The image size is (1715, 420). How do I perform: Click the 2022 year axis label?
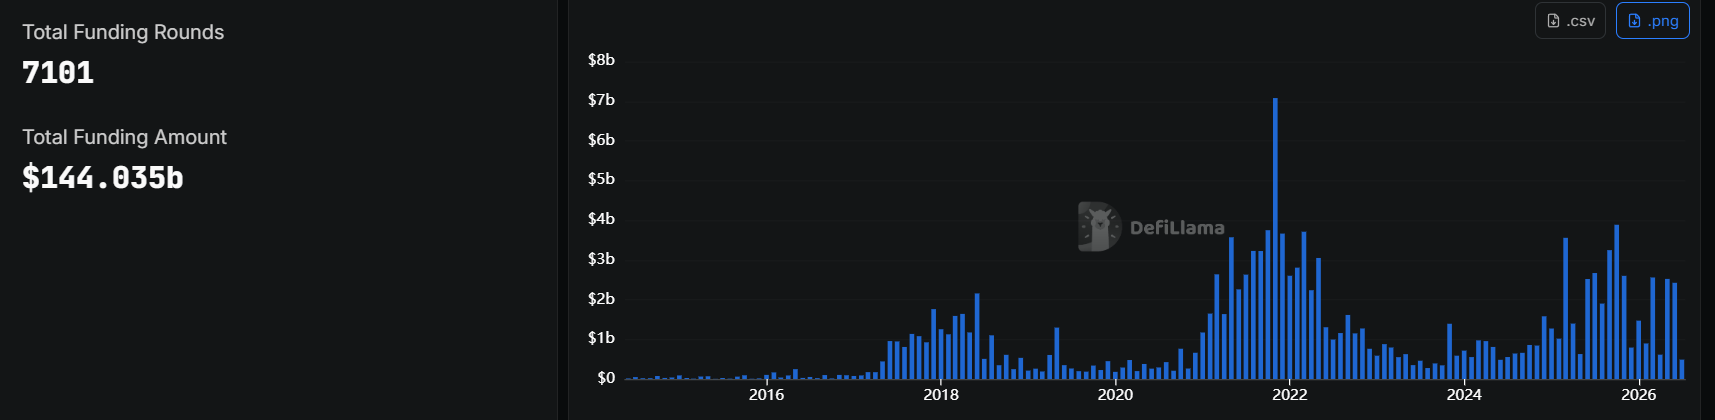[1289, 394]
